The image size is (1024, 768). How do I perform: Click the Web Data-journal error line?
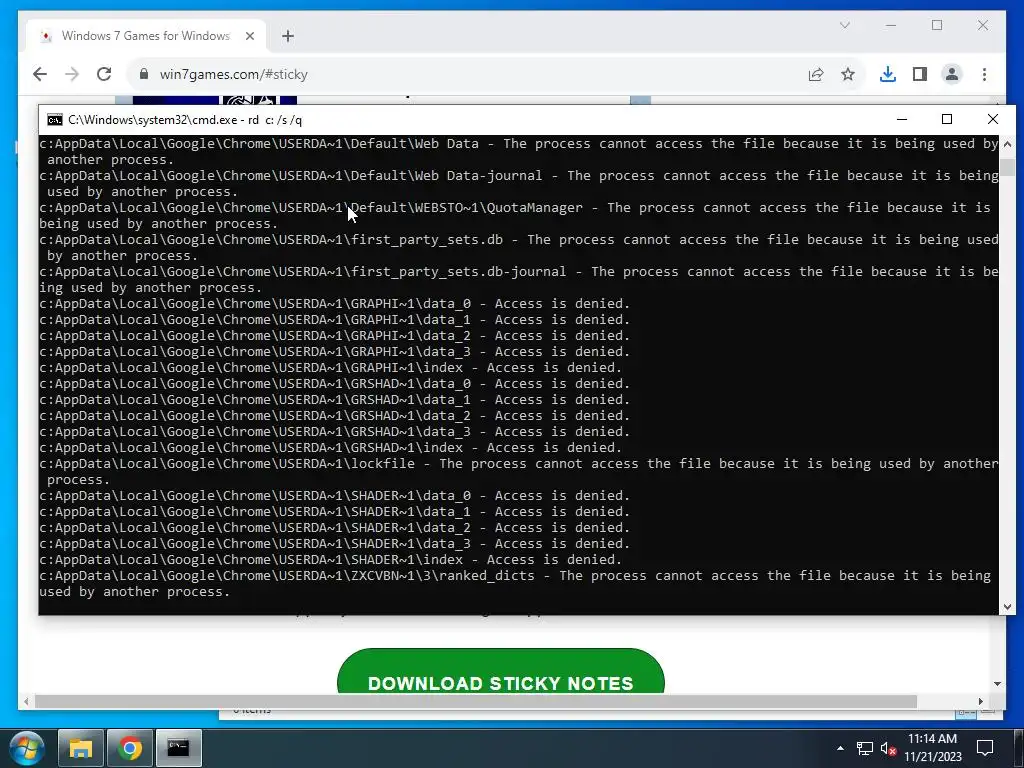coord(519,184)
